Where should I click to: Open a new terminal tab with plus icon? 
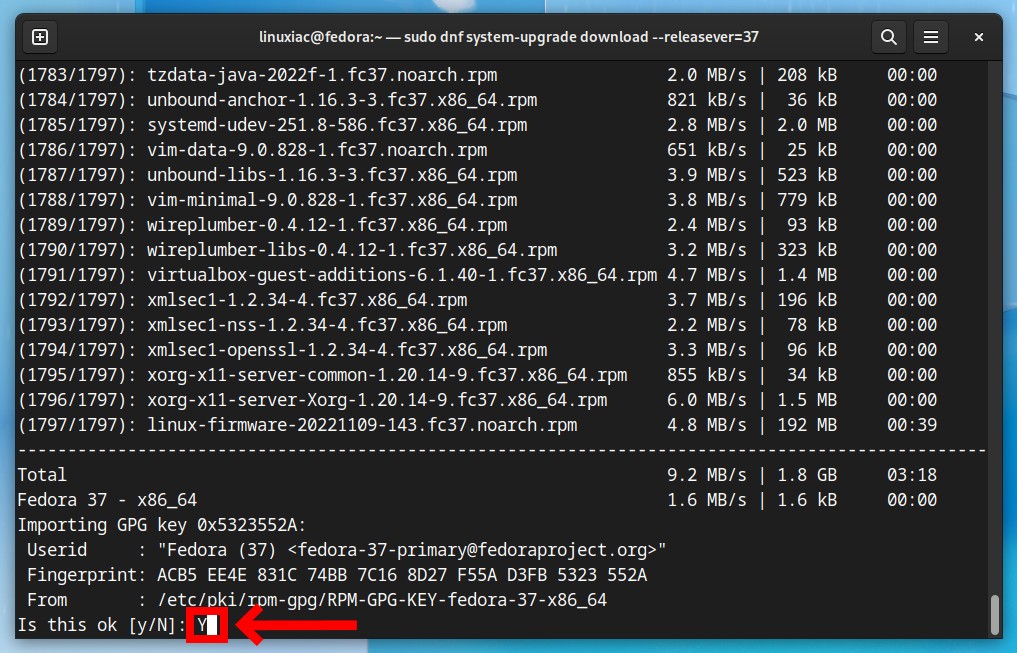pyautogui.click(x=40, y=37)
